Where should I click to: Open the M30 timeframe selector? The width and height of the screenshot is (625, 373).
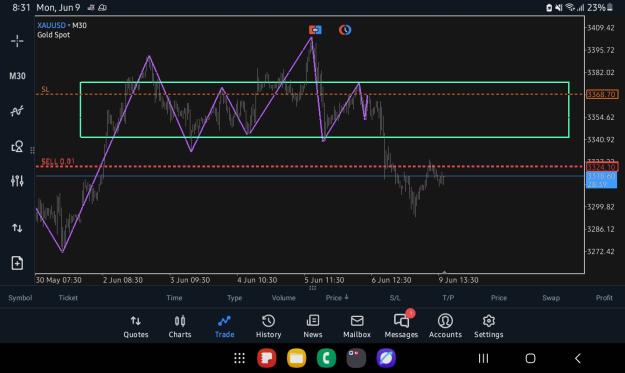click(x=17, y=76)
